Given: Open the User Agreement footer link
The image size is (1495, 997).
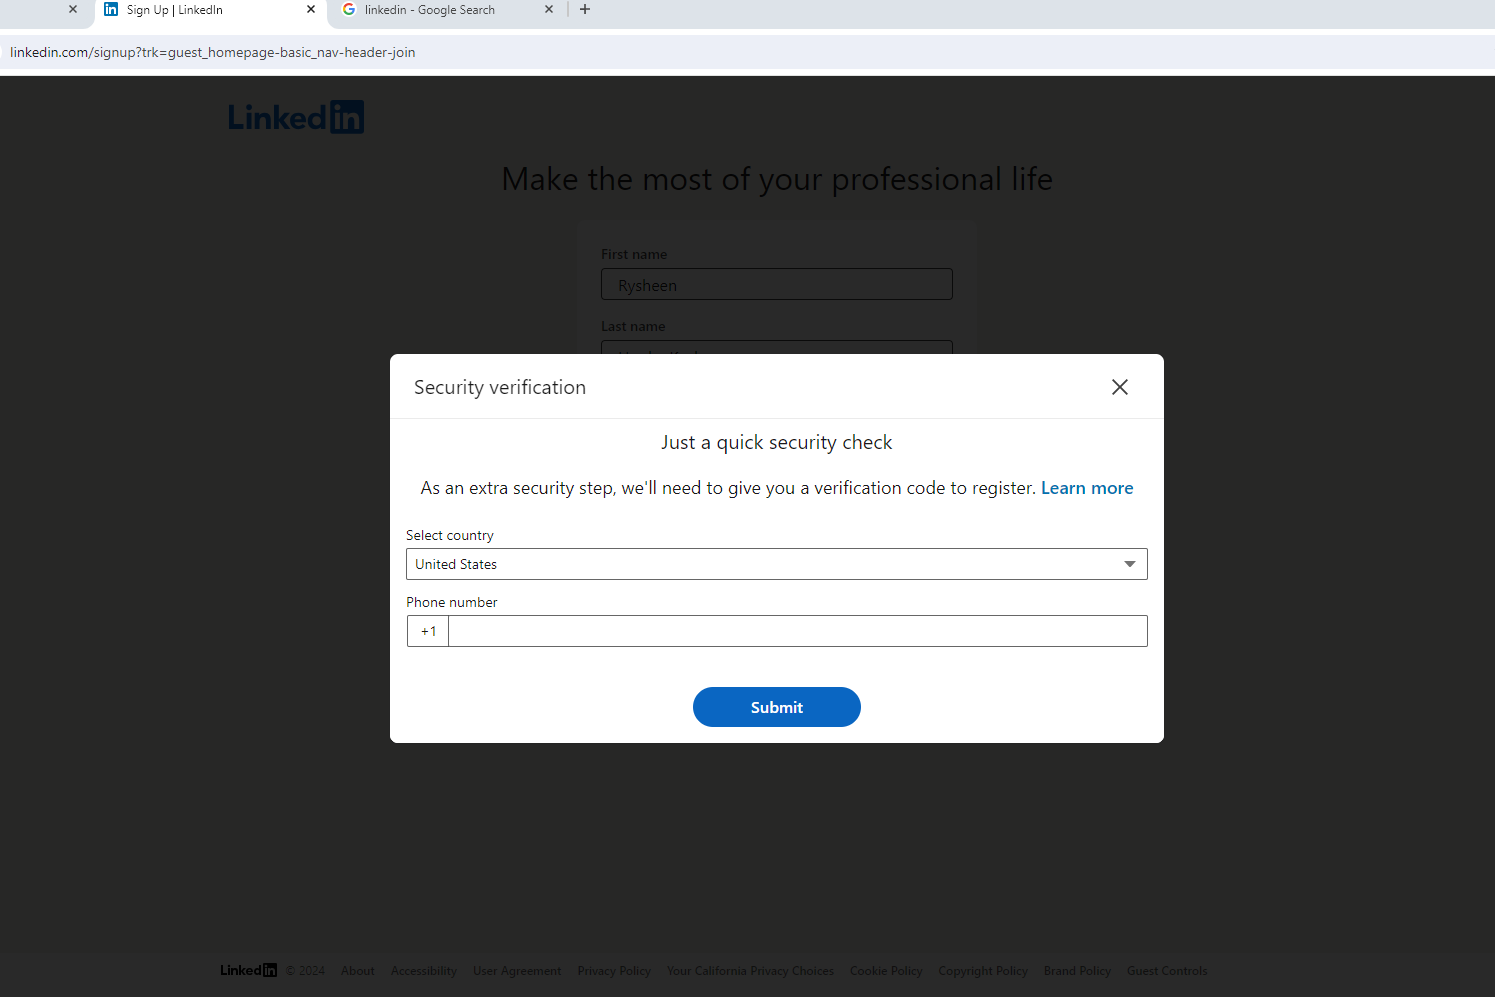Looking at the screenshot, I should click(517, 971).
